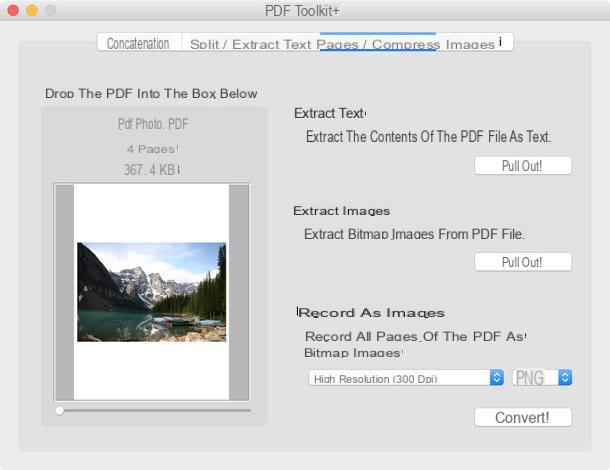Click the red close window button
Image resolution: width=610 pixels, height=470 pixels.
pyautogui.click(x=13, y=10)
